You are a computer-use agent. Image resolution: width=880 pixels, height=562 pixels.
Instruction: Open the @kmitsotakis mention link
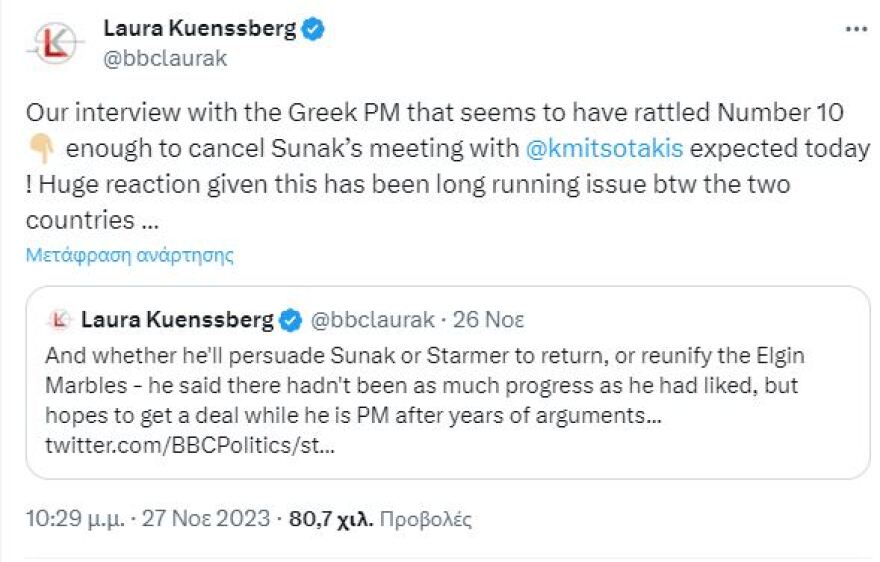click(605, 149)
